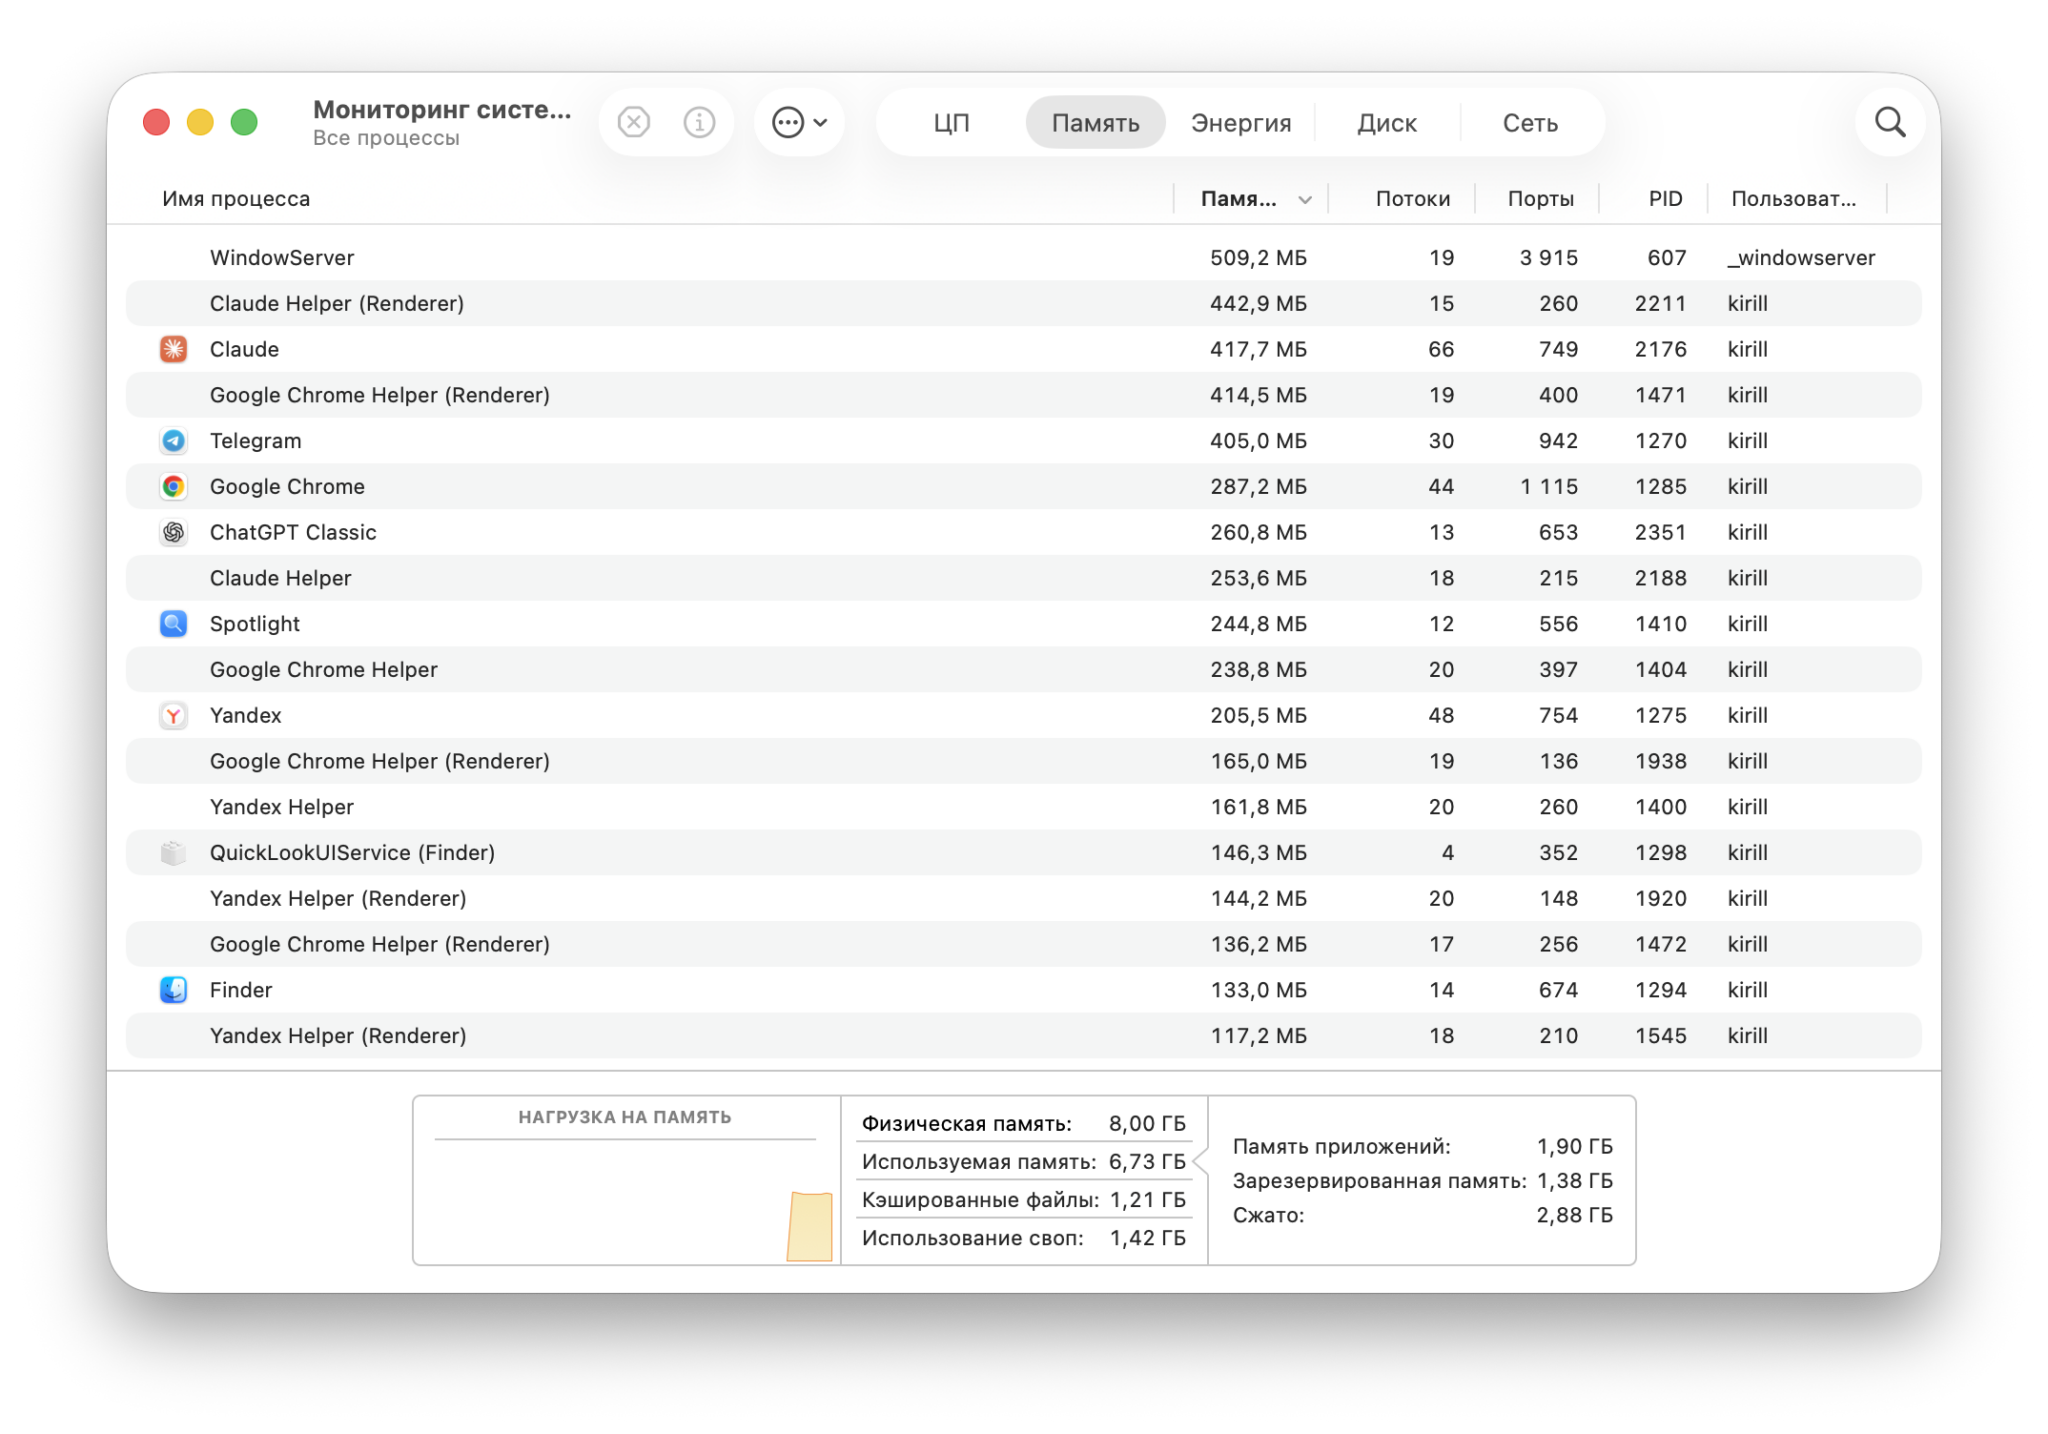Image resolution: width=2048 pixels, height=1434 pixels.
Task: Sort by Пользователь column header
Action: tap(1793, 199)
